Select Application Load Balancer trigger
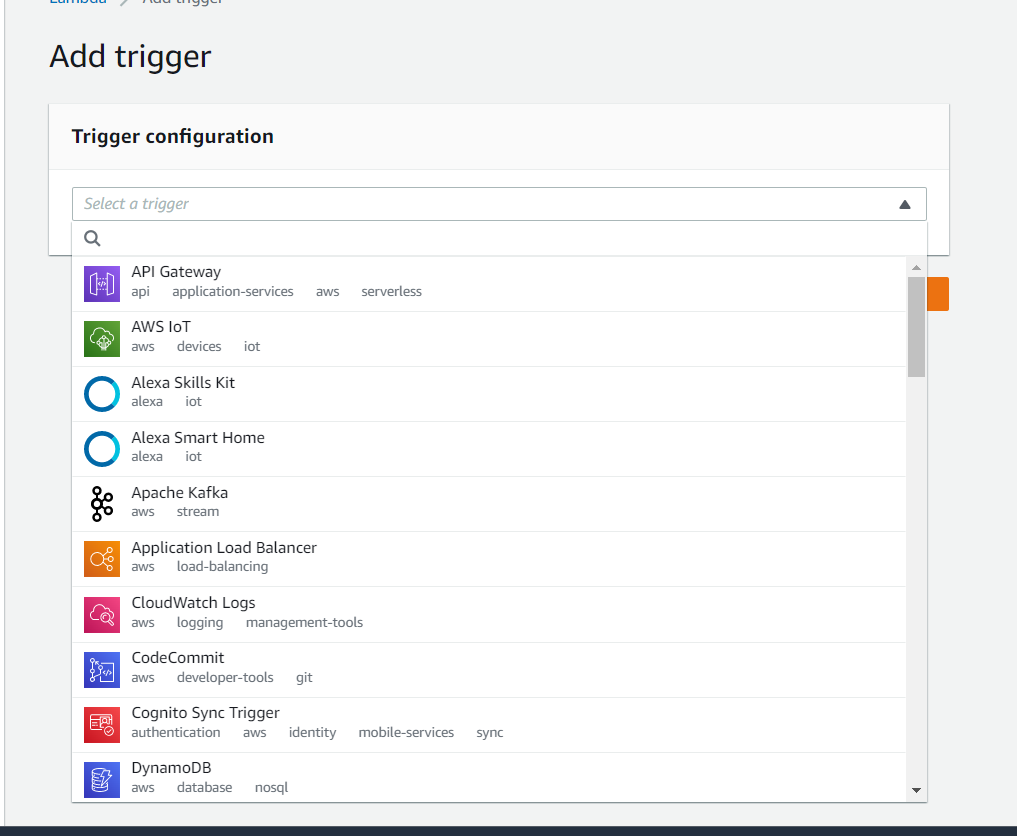The image size is (1017, 836). 489,560
